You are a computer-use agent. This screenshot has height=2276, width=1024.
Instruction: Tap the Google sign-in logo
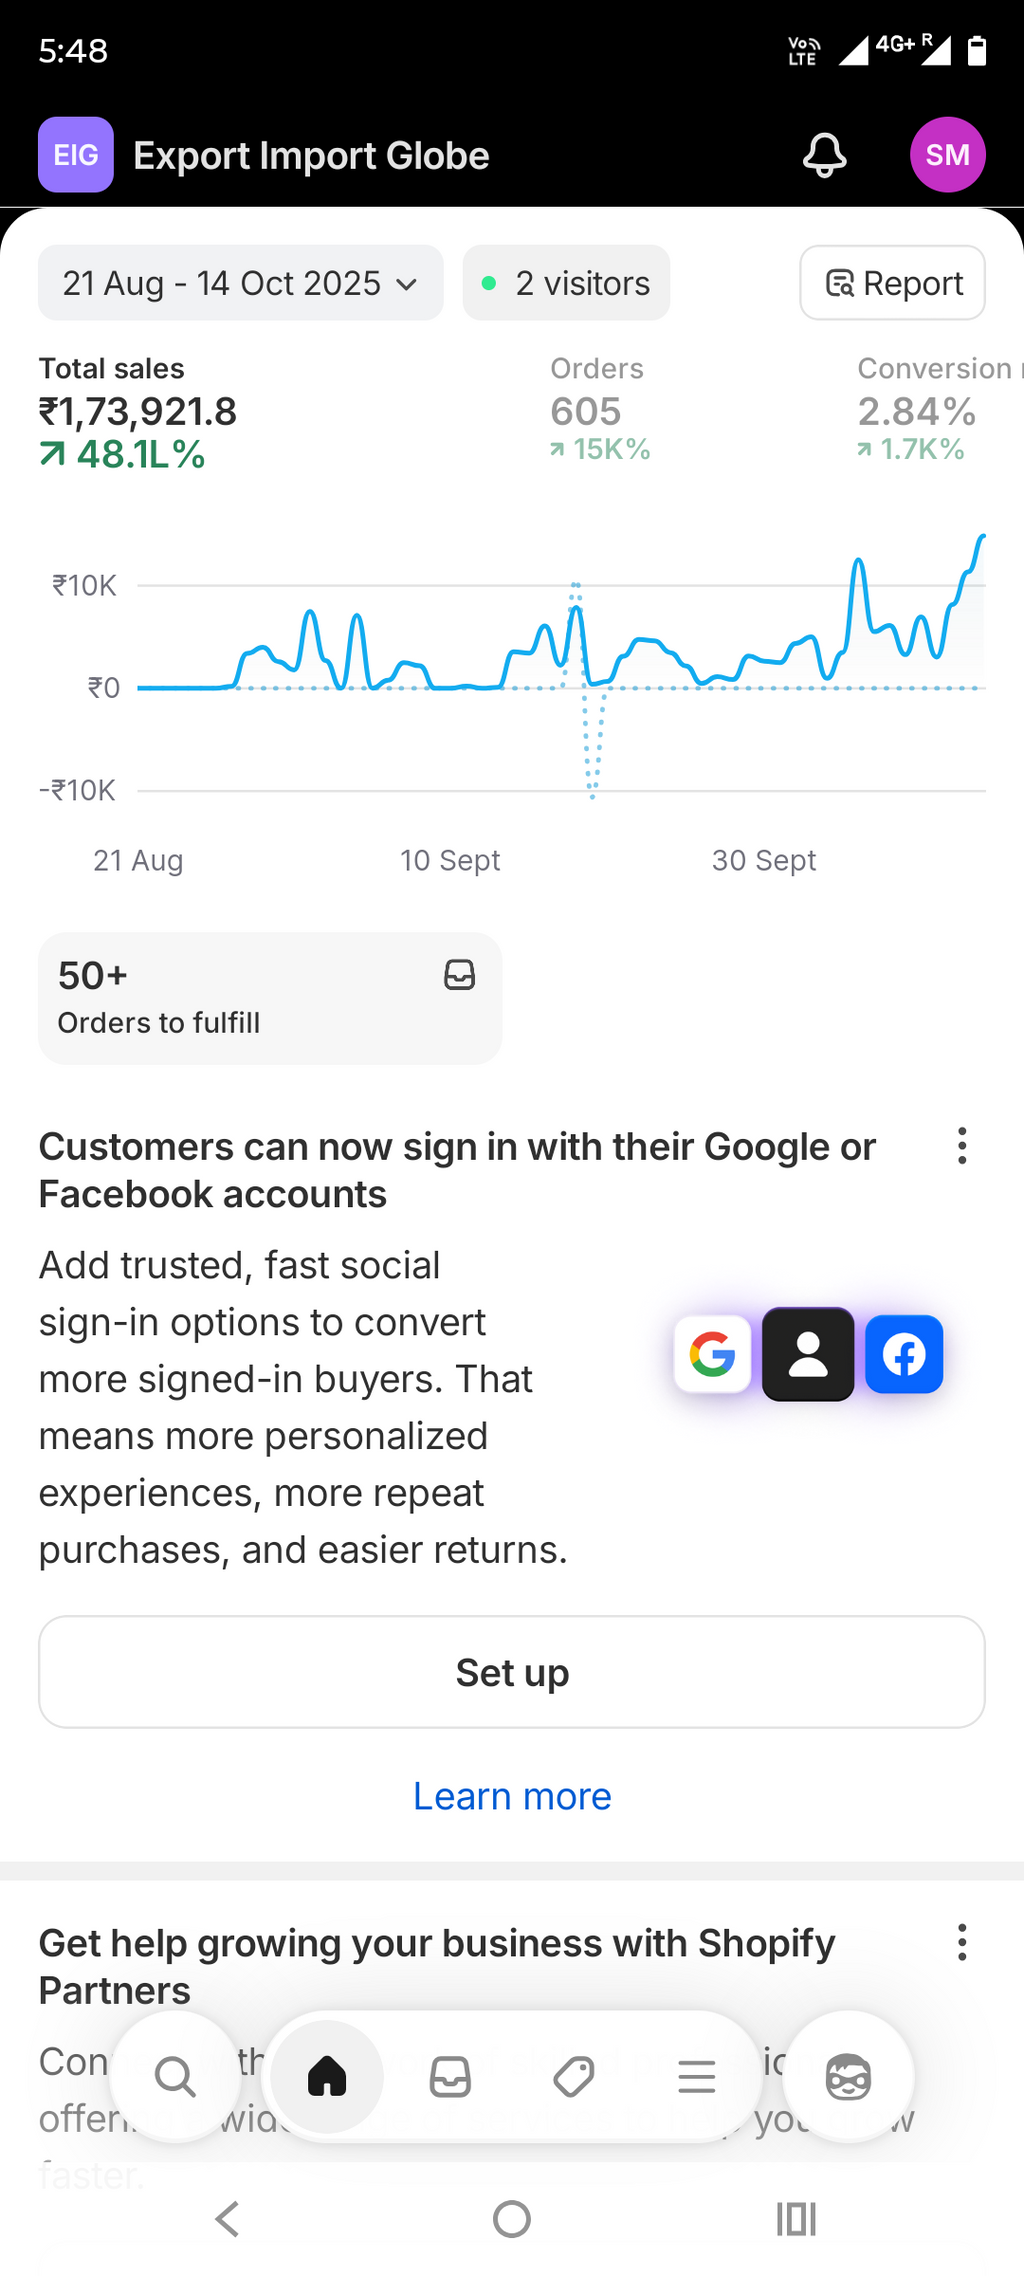tap(712, 1355)
